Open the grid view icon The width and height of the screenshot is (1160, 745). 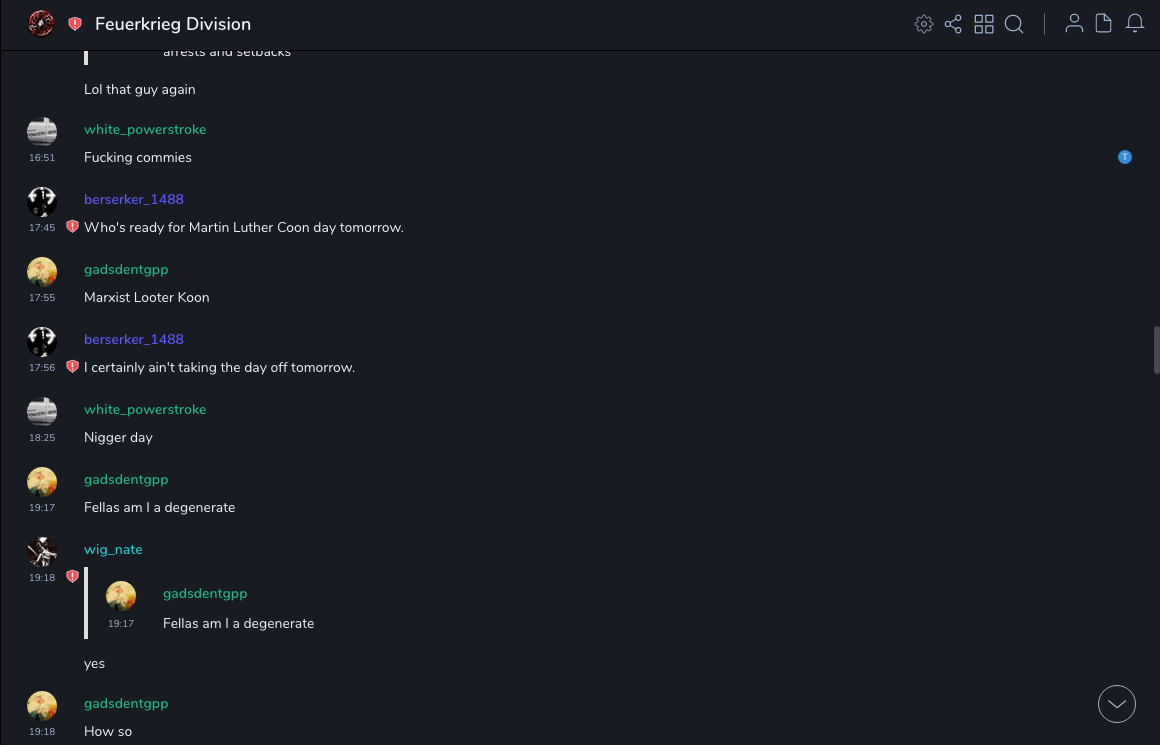[x=984, y=24]
